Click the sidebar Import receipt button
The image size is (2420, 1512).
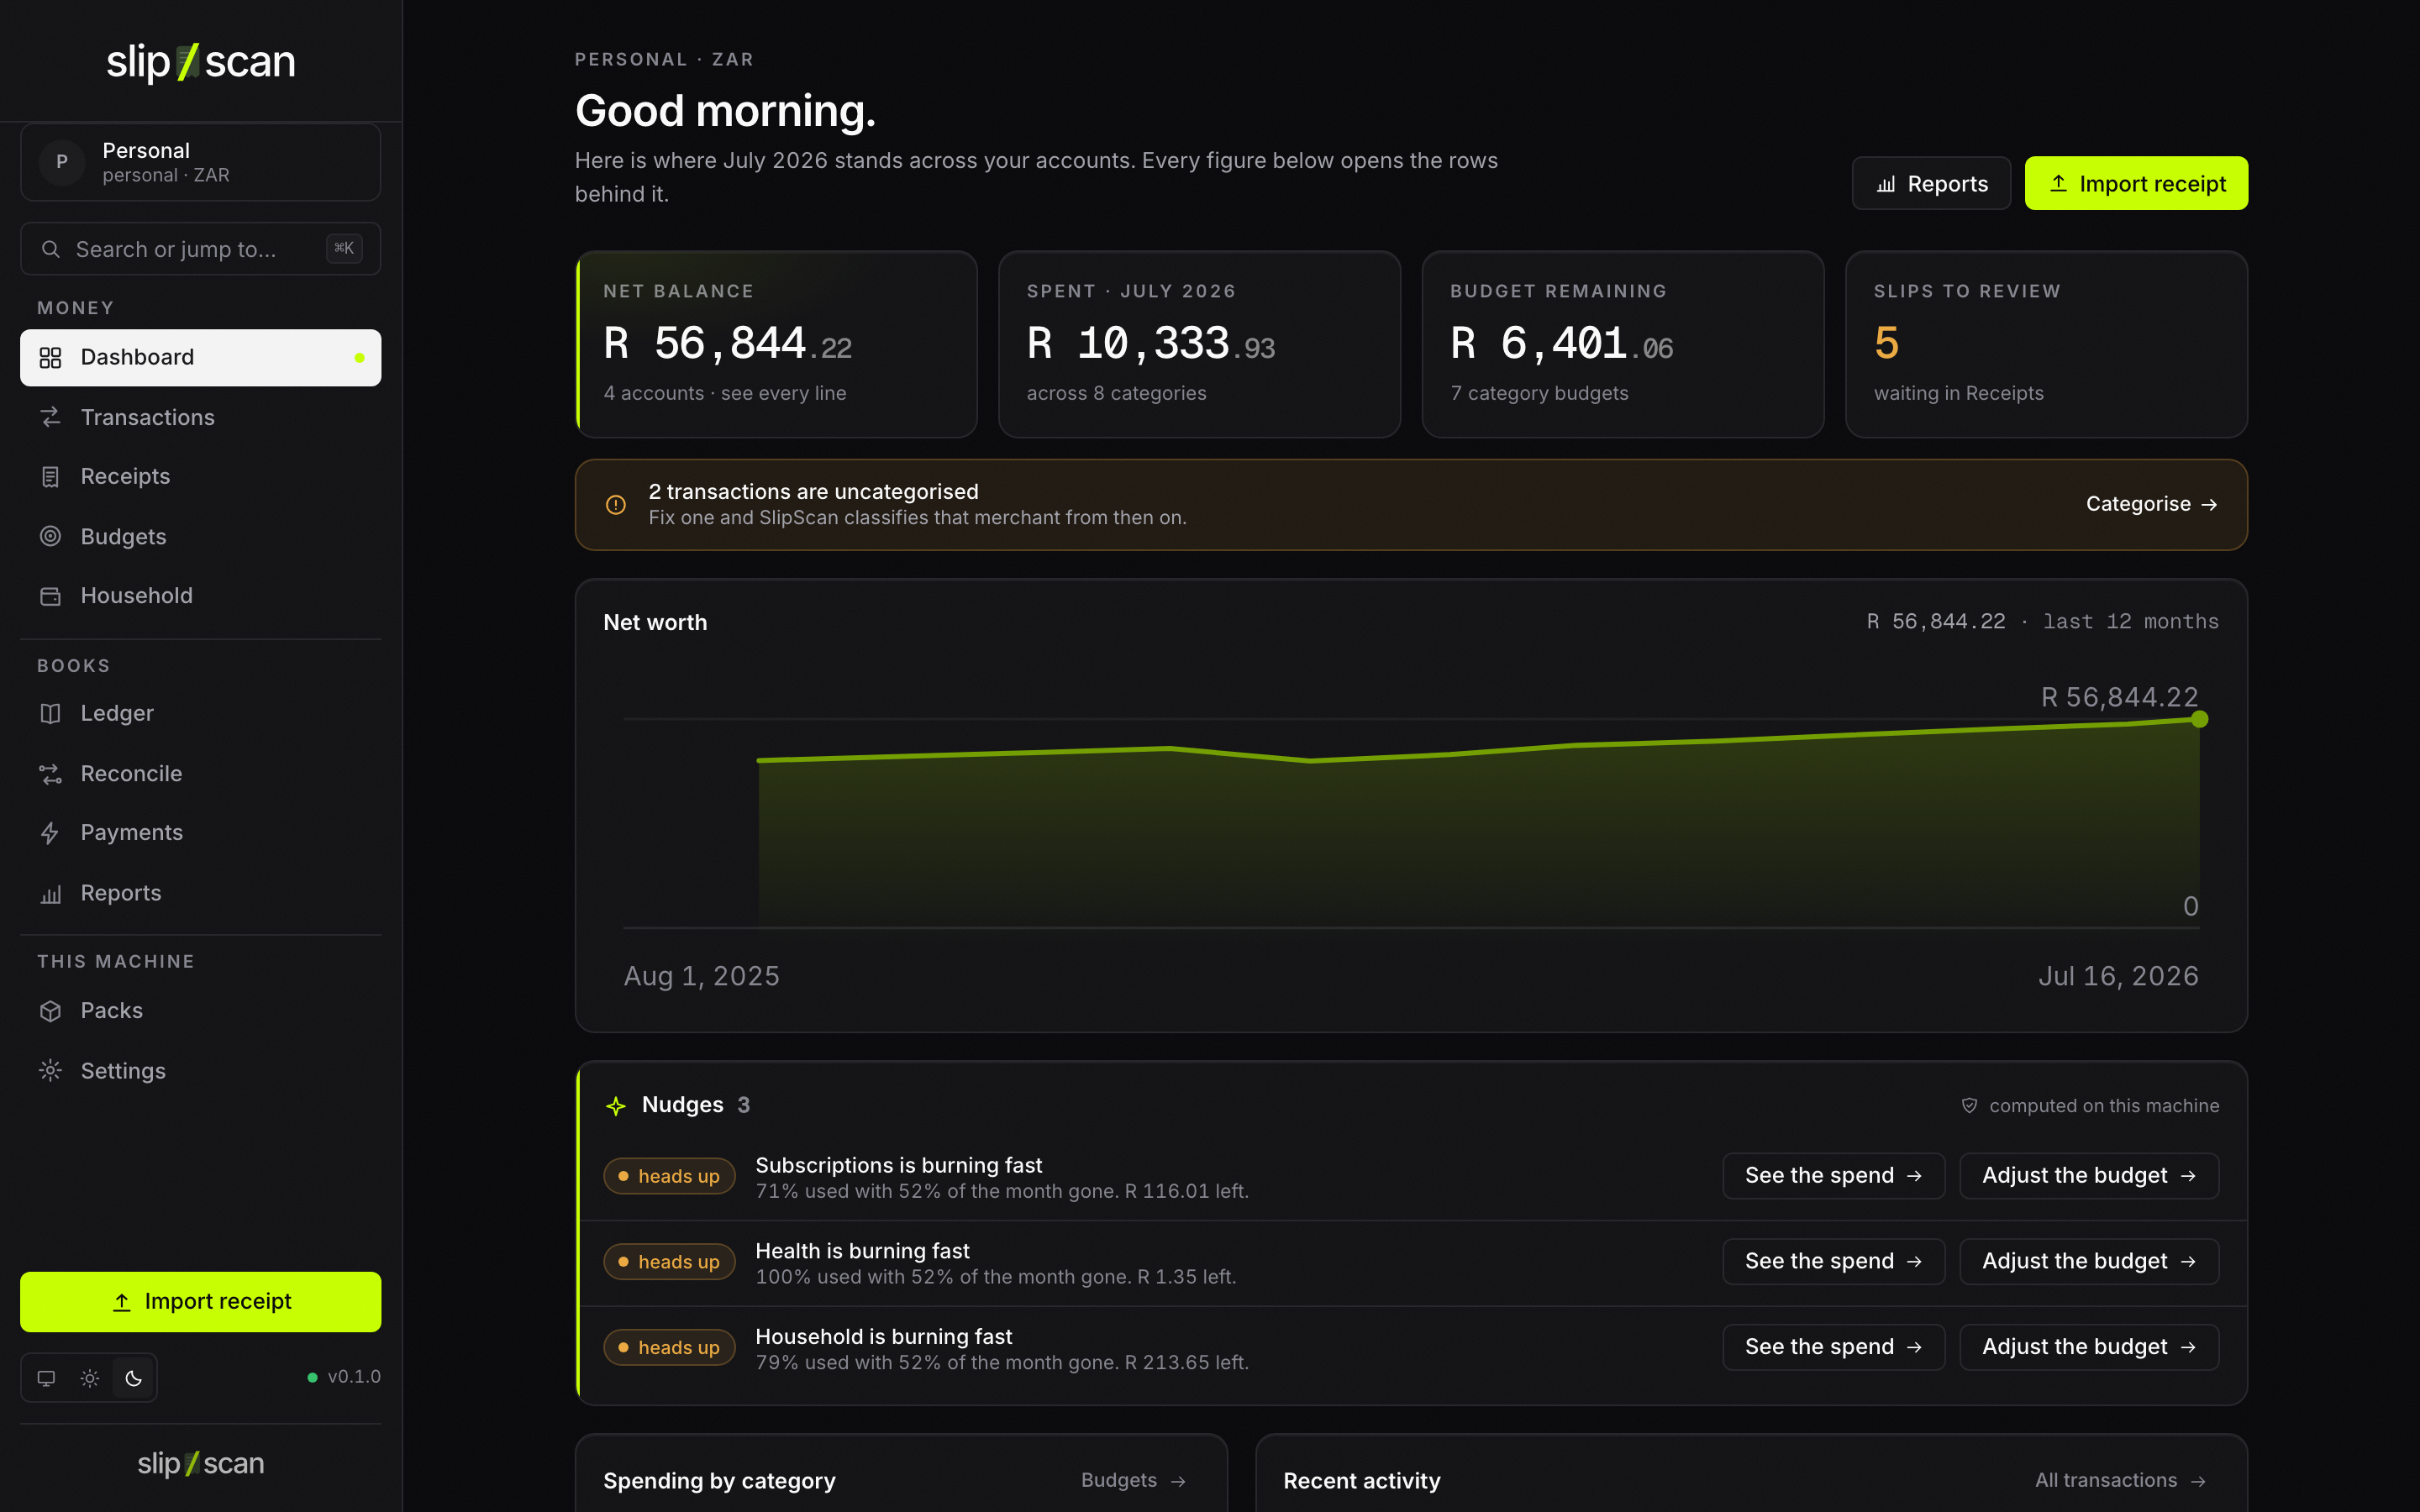(x=200, y=1301)
